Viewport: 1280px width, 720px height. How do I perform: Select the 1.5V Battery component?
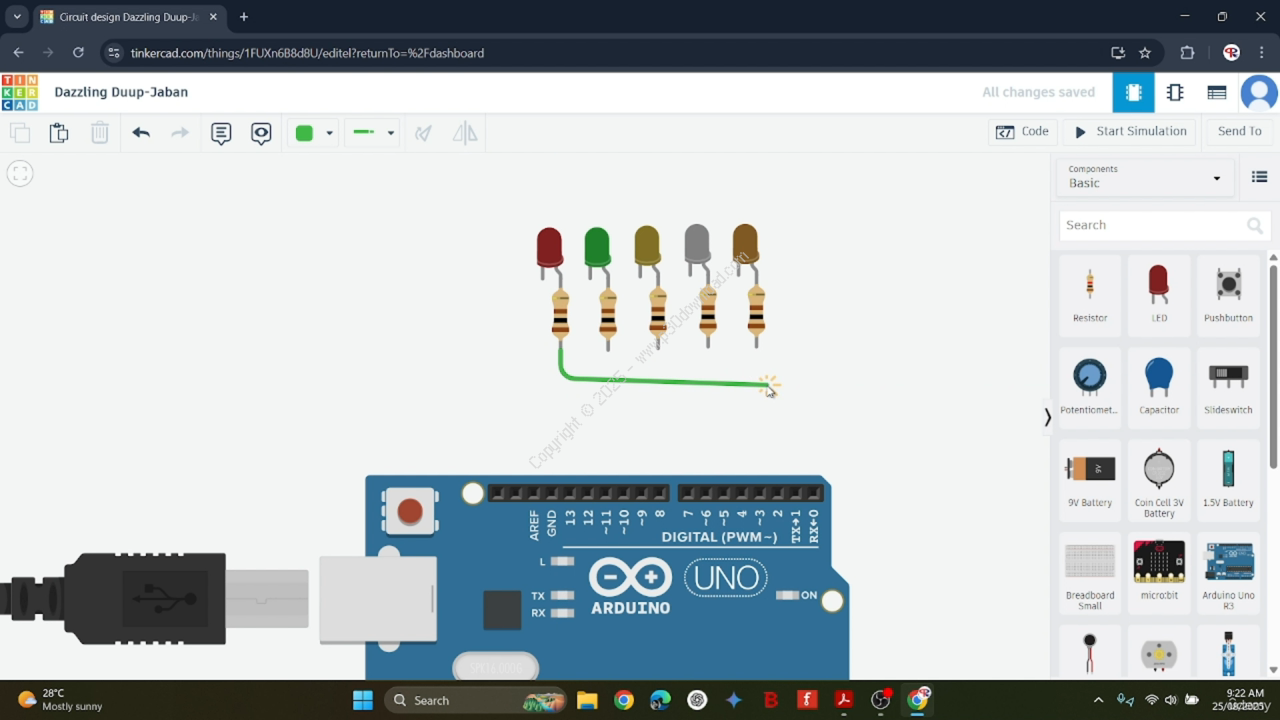[x=1228, y=479]
